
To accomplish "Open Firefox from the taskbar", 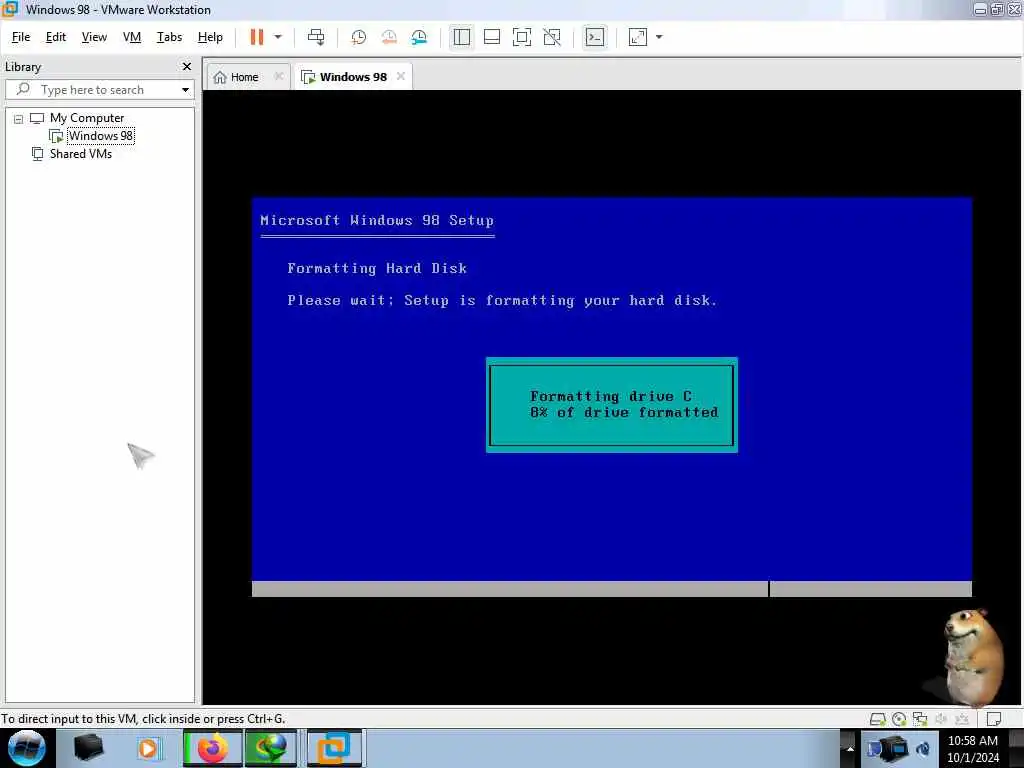I will (x=212, y=748).
